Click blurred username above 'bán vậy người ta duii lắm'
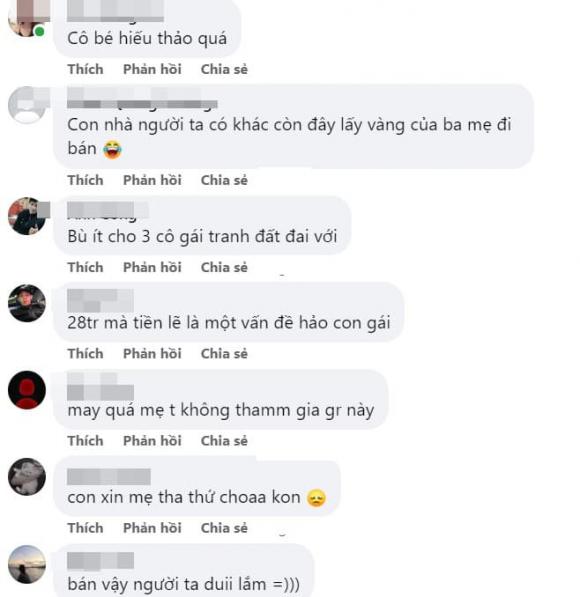Image resolution: width=580 pixels, height=597 pixels. pos(101,561)
